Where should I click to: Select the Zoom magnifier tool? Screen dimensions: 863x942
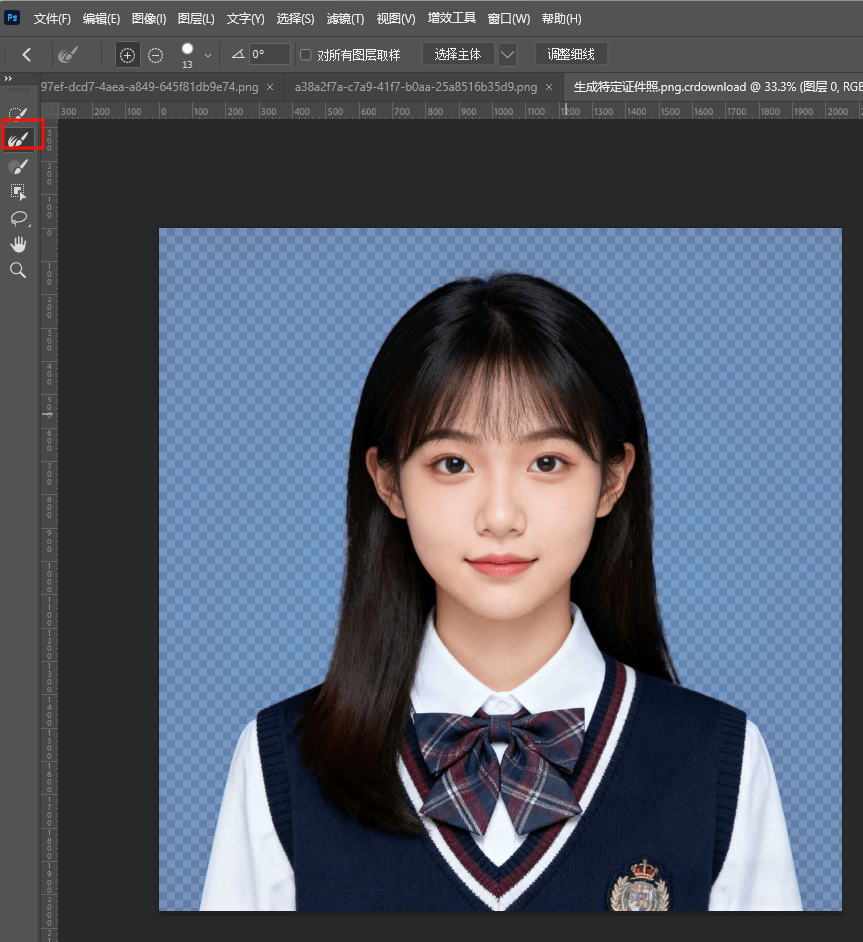pyautogui.click(x=18, y=270)
